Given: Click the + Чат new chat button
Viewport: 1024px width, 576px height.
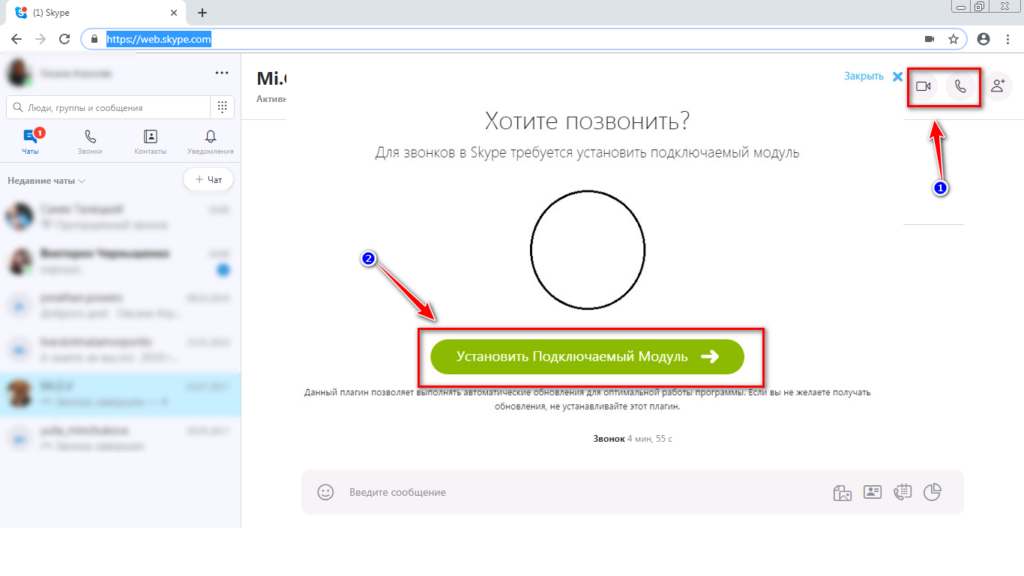Looking at the screenshot, I should 208,180.
